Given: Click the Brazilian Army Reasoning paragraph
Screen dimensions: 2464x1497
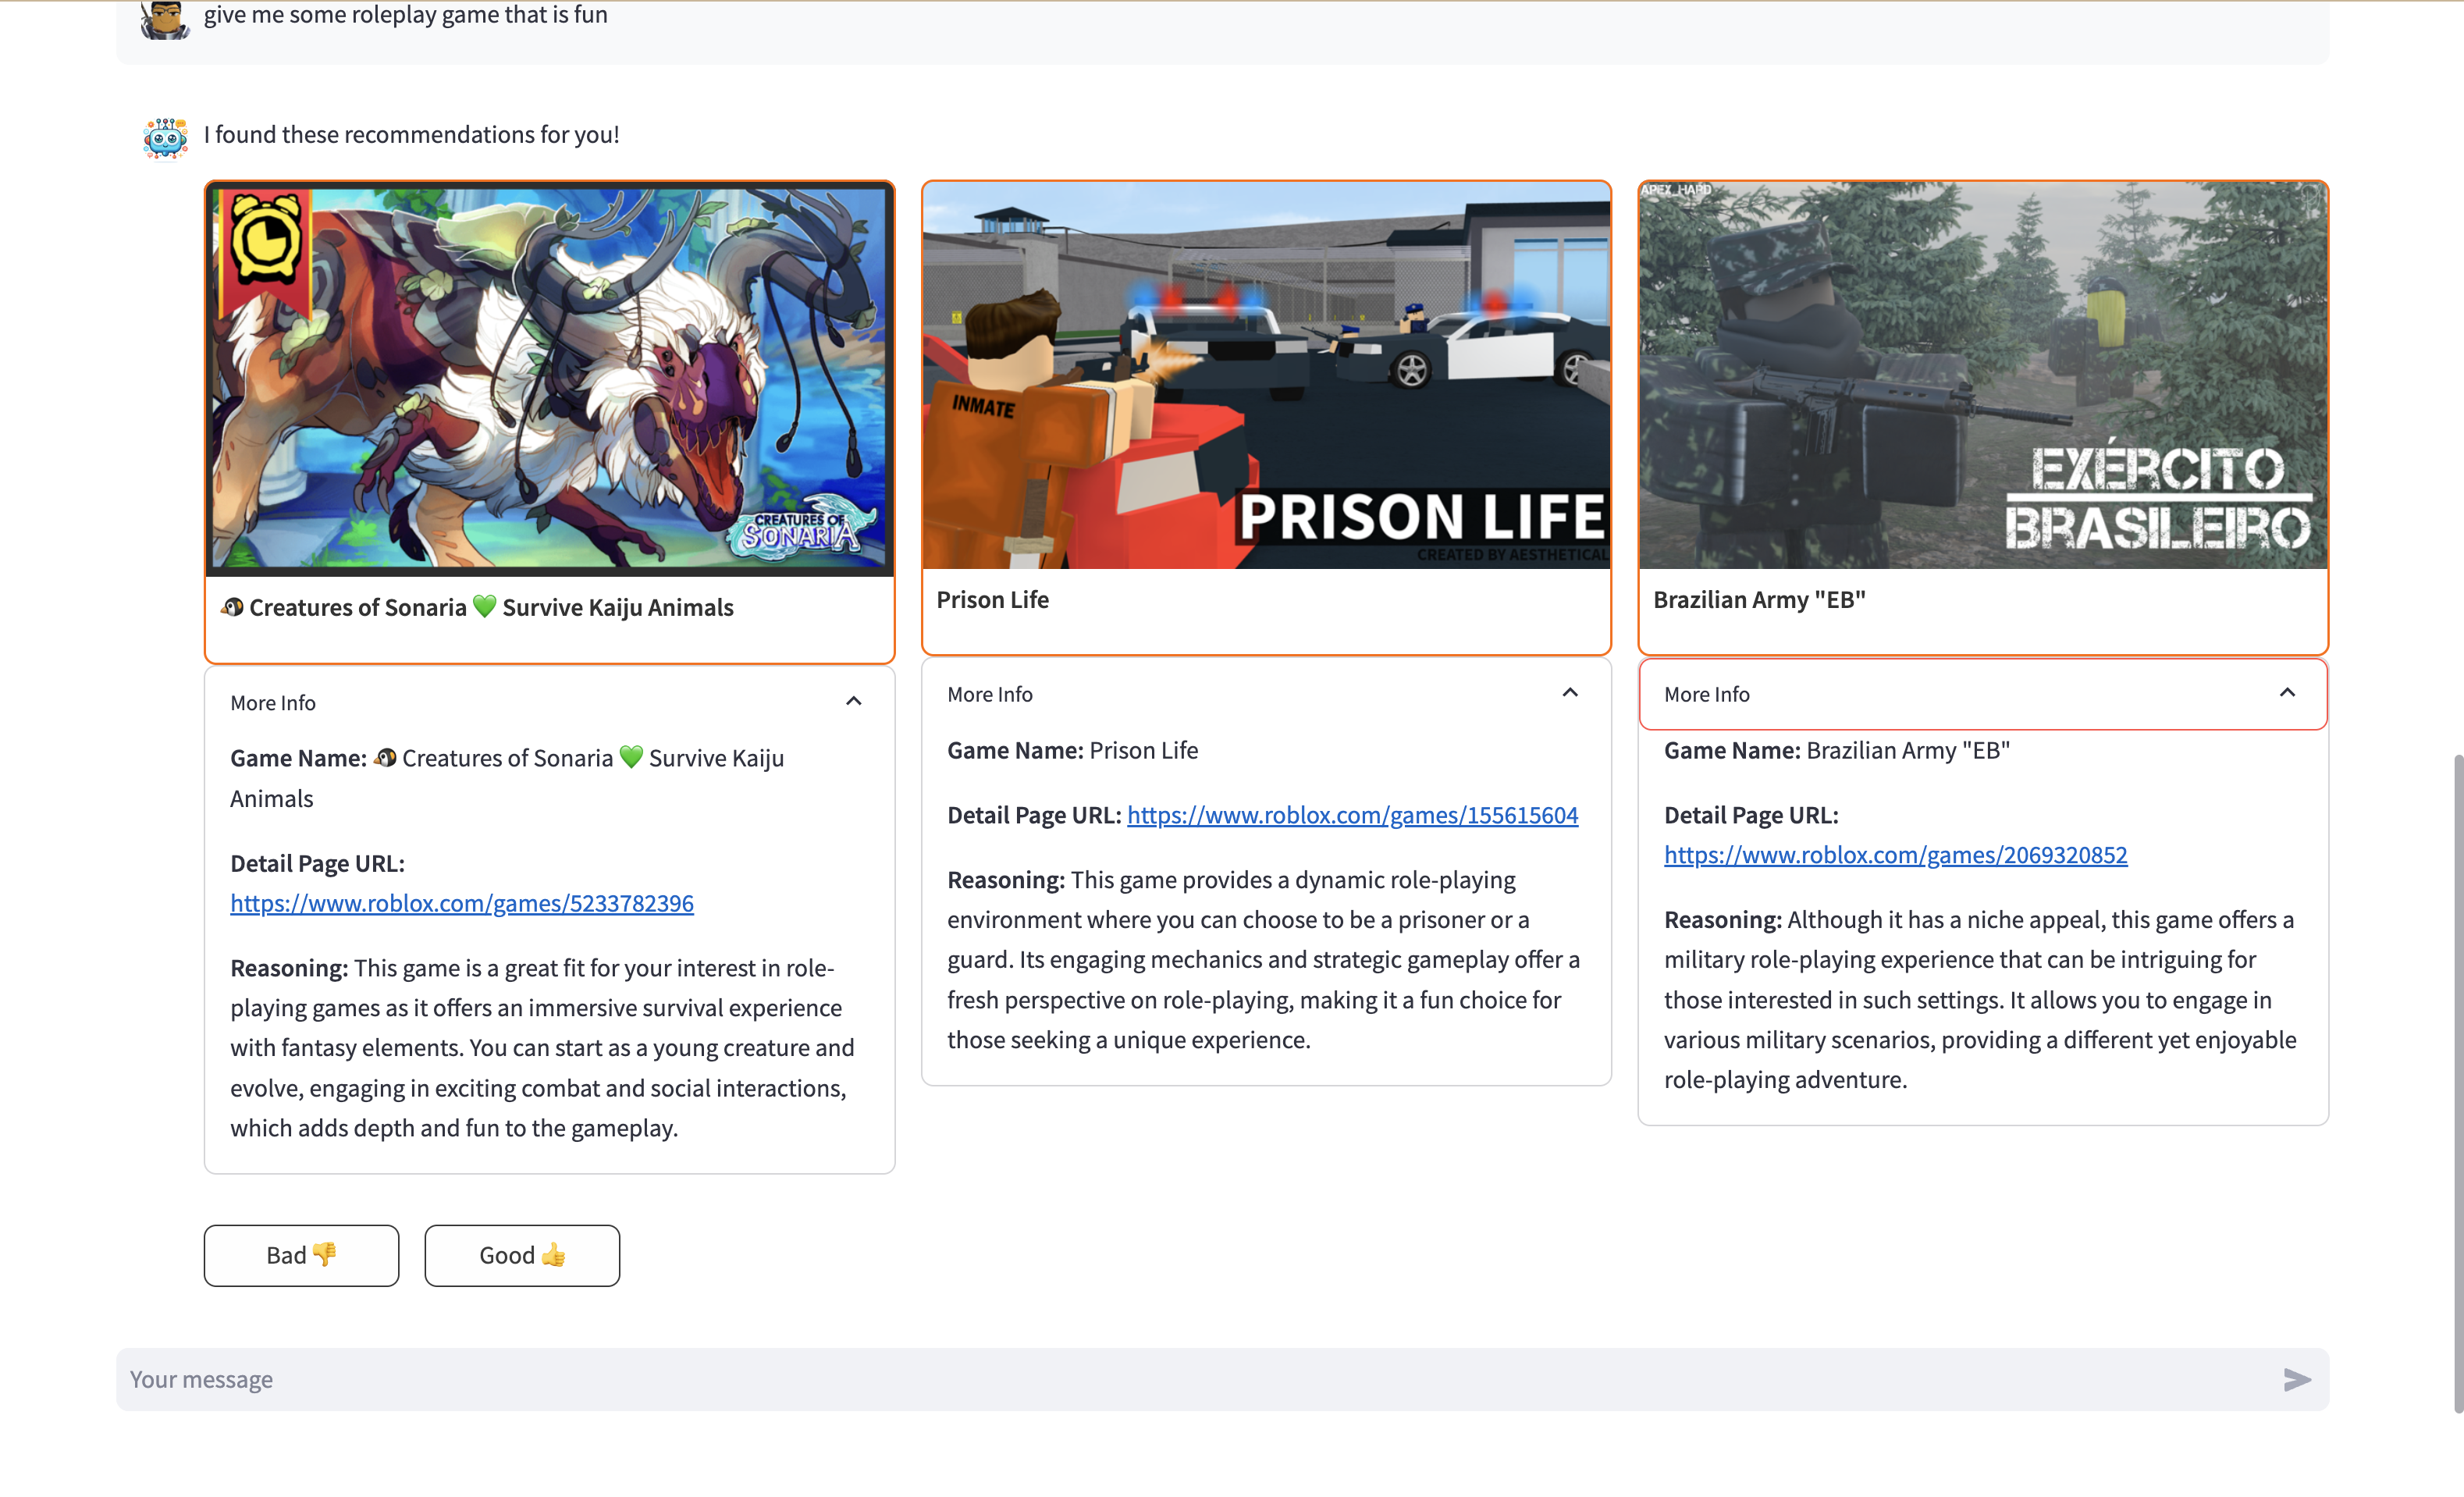Looking at the screenshot, I should click(x=1981, y=1000).
